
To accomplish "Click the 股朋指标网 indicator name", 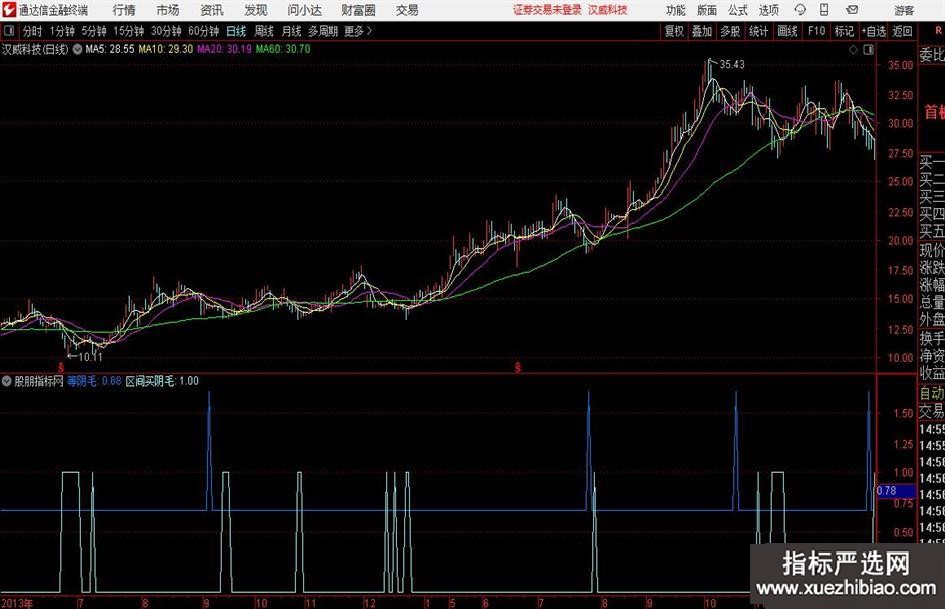I will click(39, 381).
